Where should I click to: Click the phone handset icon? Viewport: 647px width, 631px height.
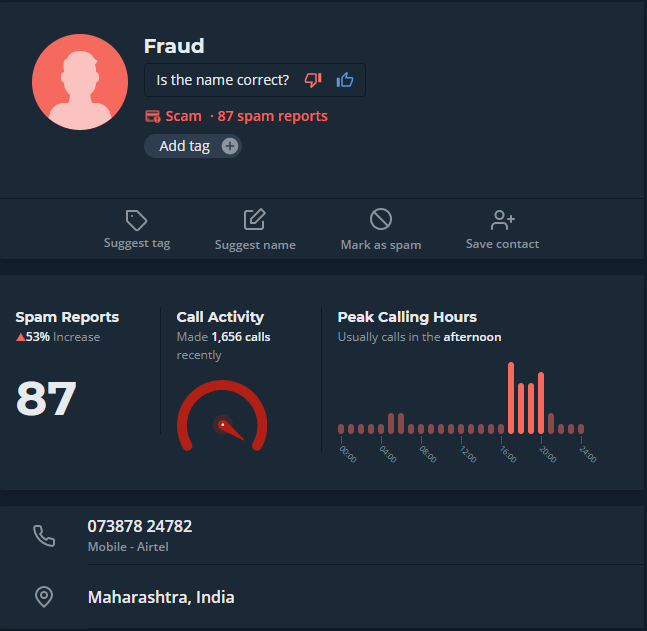(x=44, y=536)
